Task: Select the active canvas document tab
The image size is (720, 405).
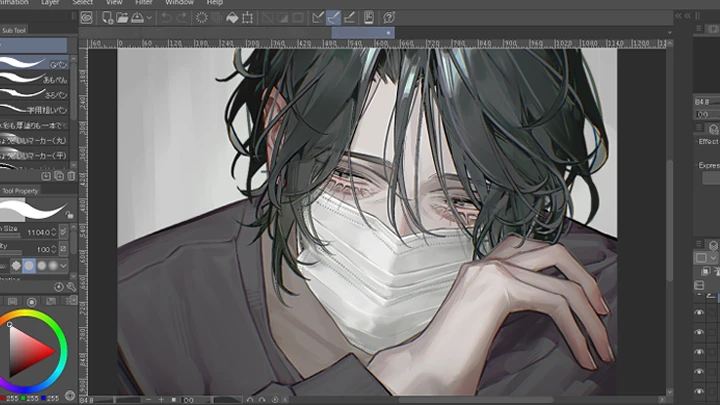Action: 363,33
